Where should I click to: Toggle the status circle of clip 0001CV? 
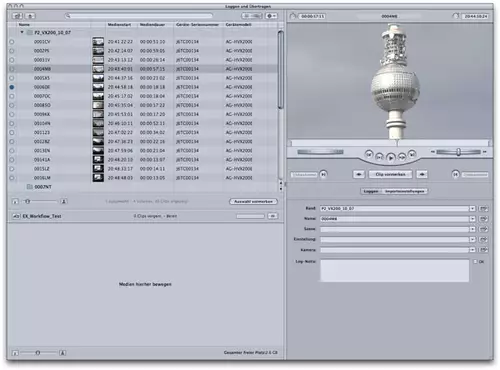(12, 42)
